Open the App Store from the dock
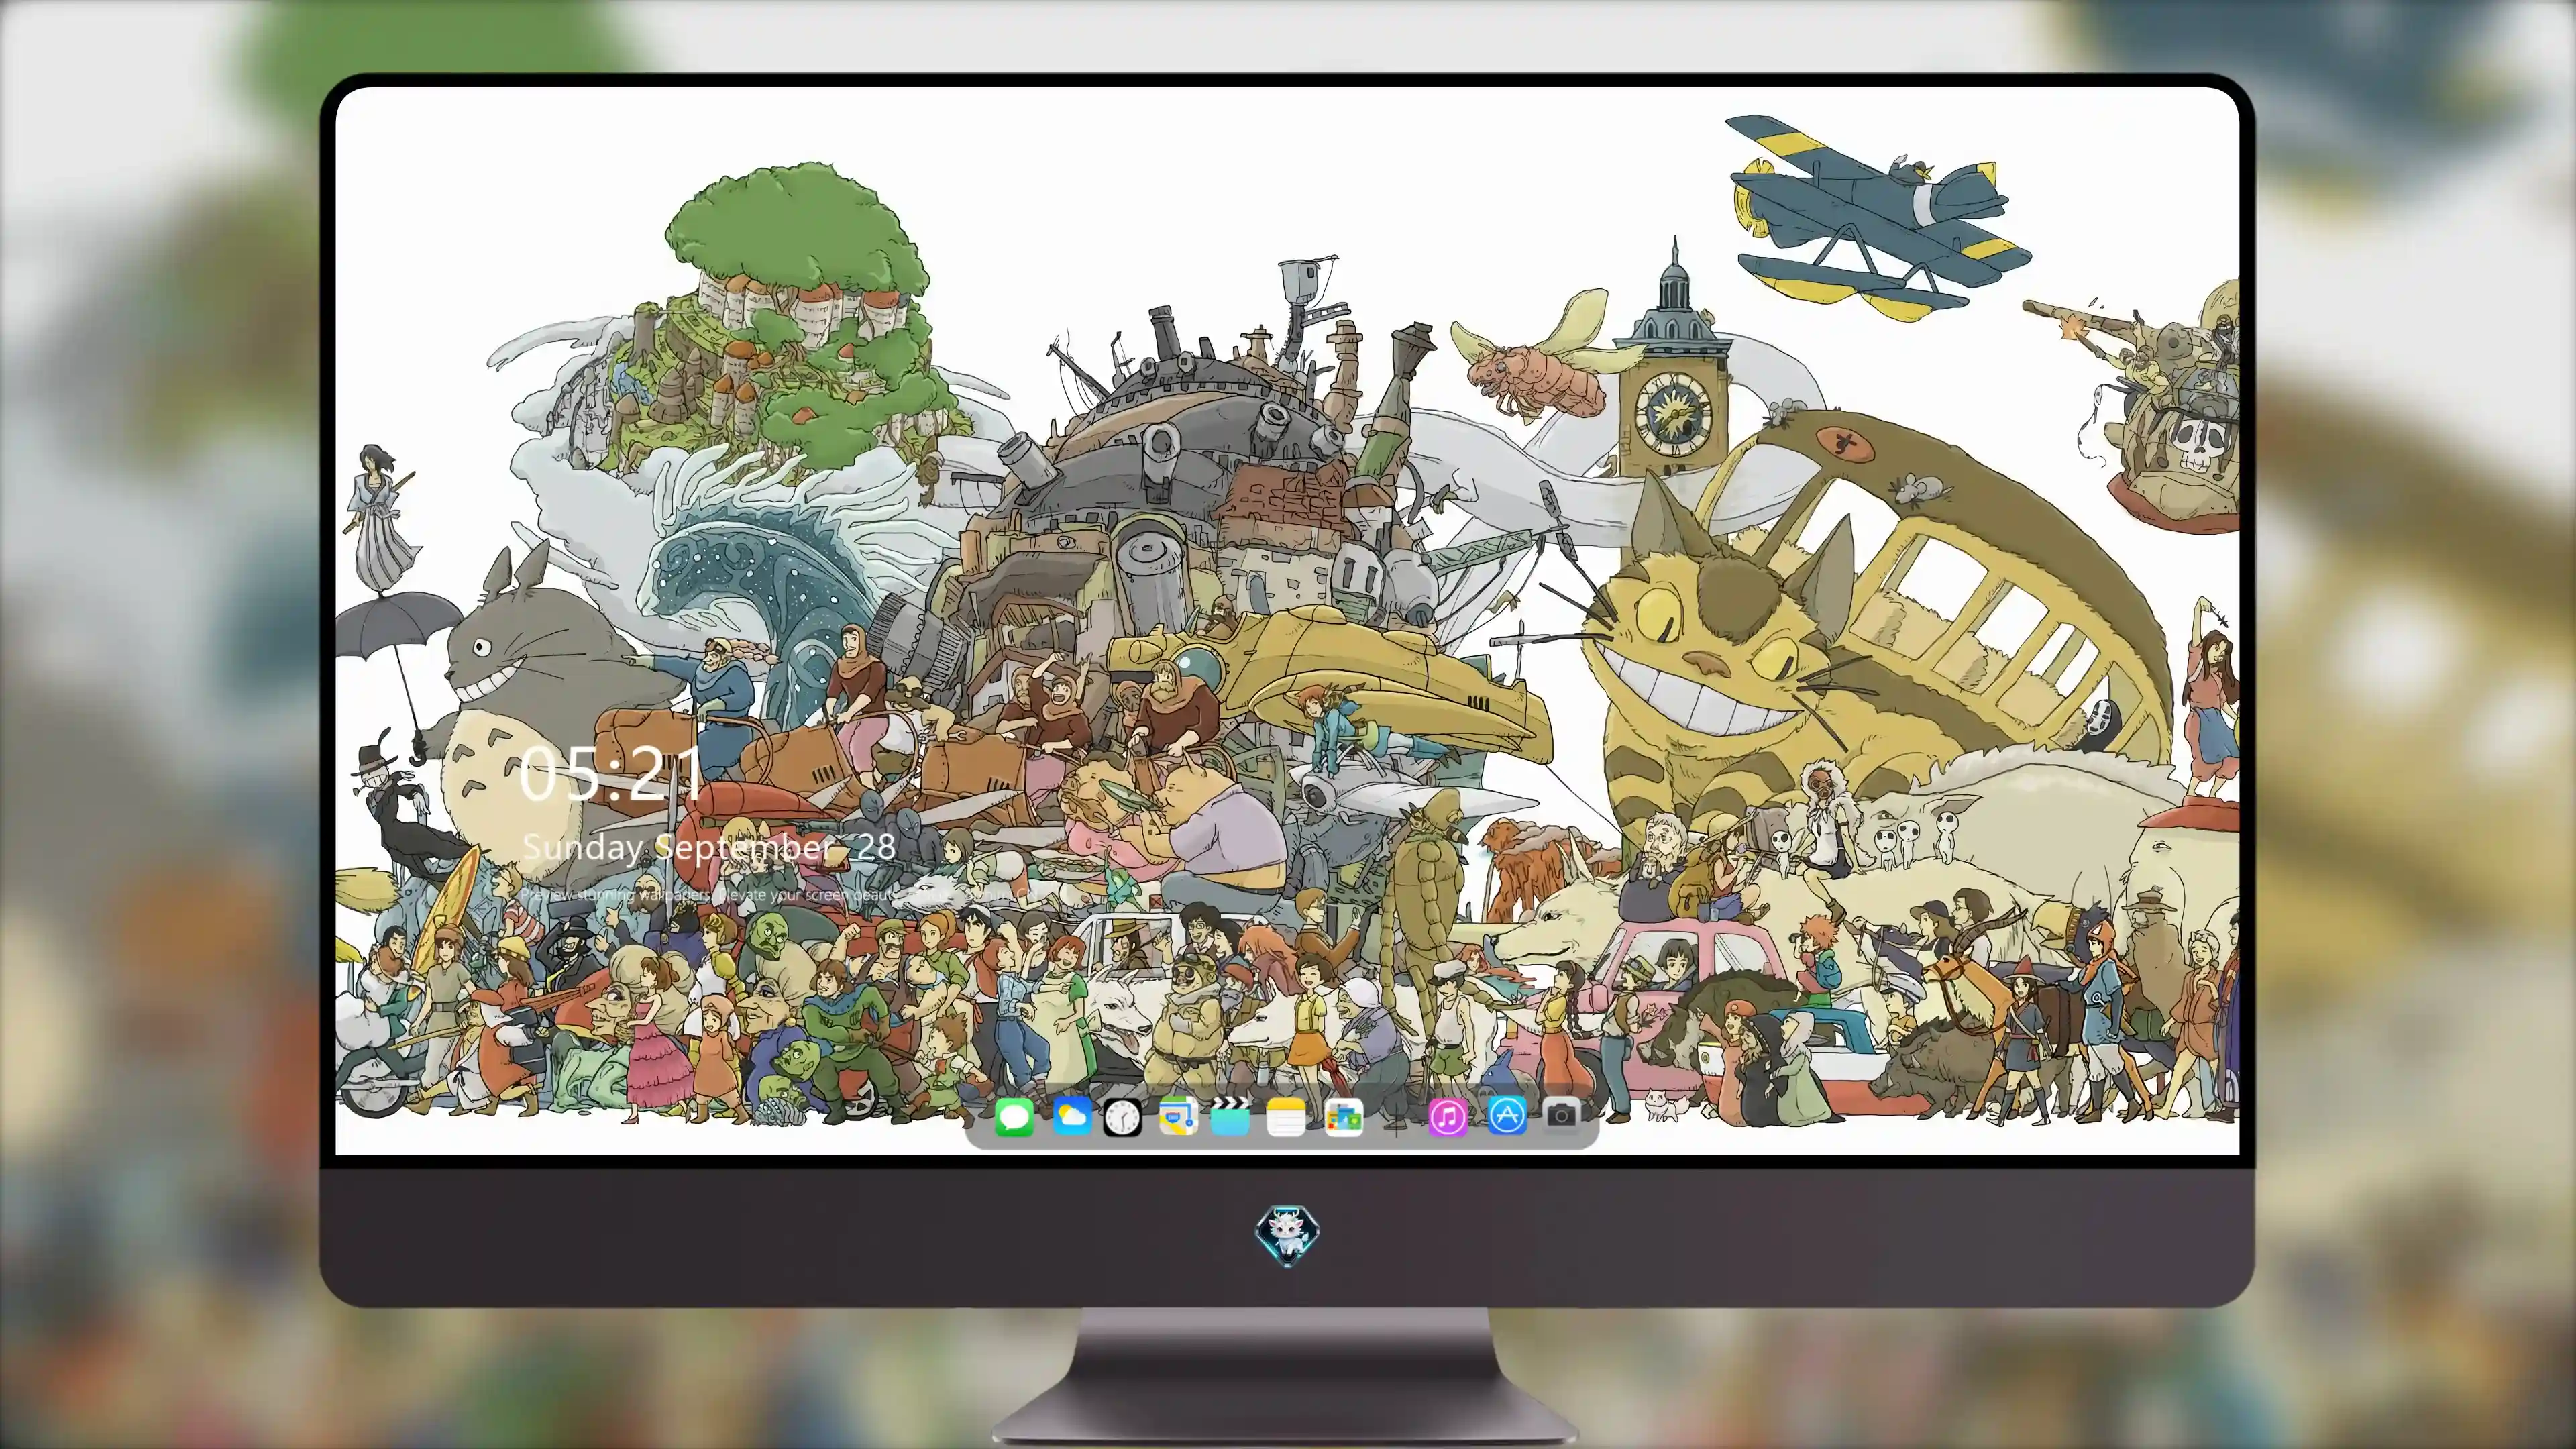This screenshot has width=2576, height=1449. coord(1507,1115)
